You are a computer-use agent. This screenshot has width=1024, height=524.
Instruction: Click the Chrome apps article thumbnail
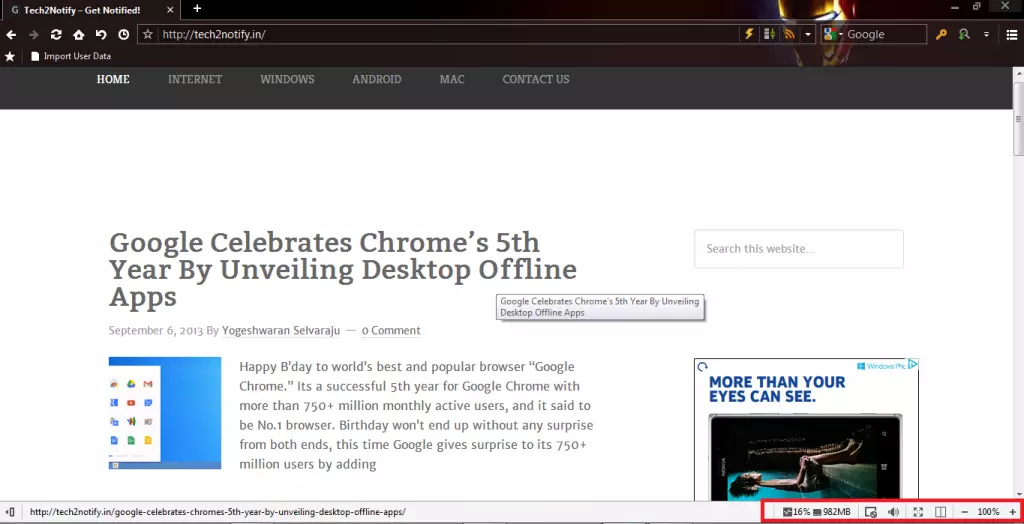165,413
